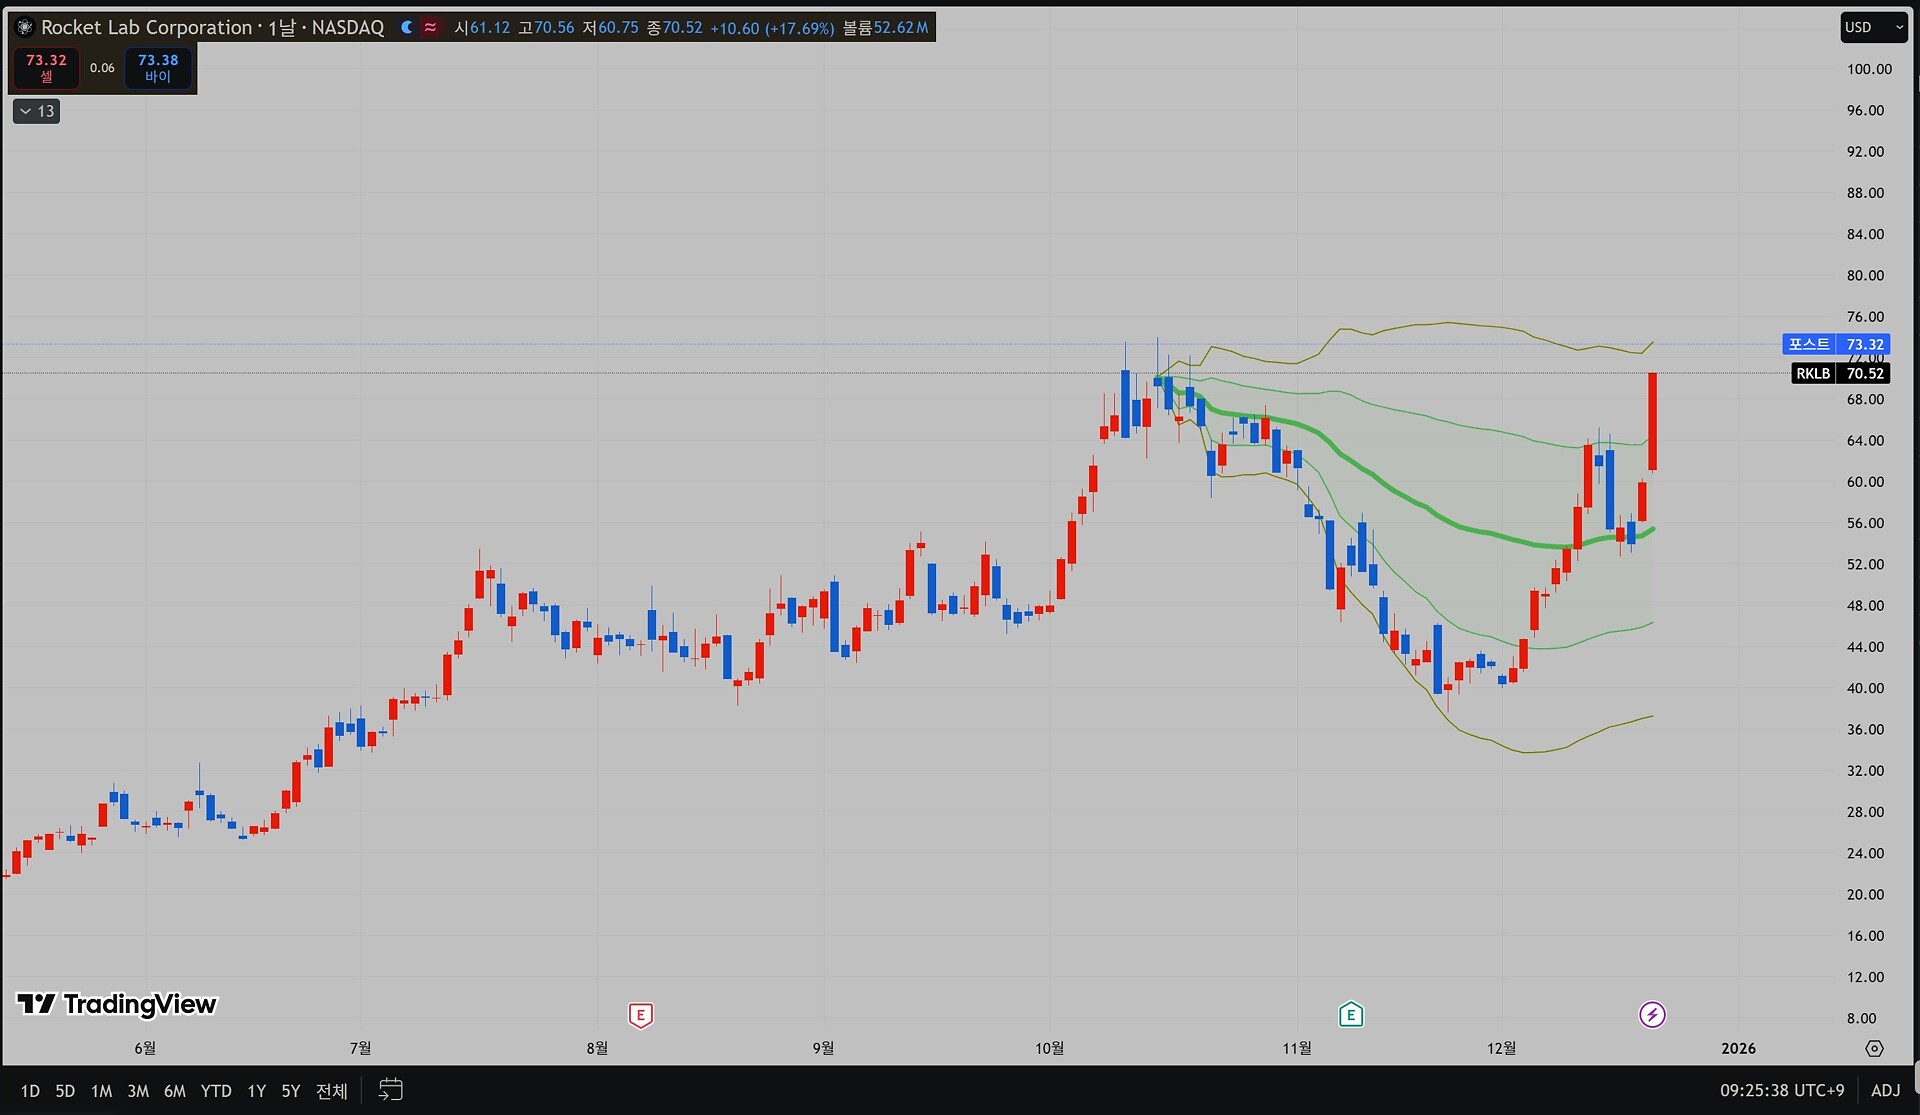Toggle the ADJ adjusted-price setting
The image size is (1920, 1115).
(1885, 1090)
